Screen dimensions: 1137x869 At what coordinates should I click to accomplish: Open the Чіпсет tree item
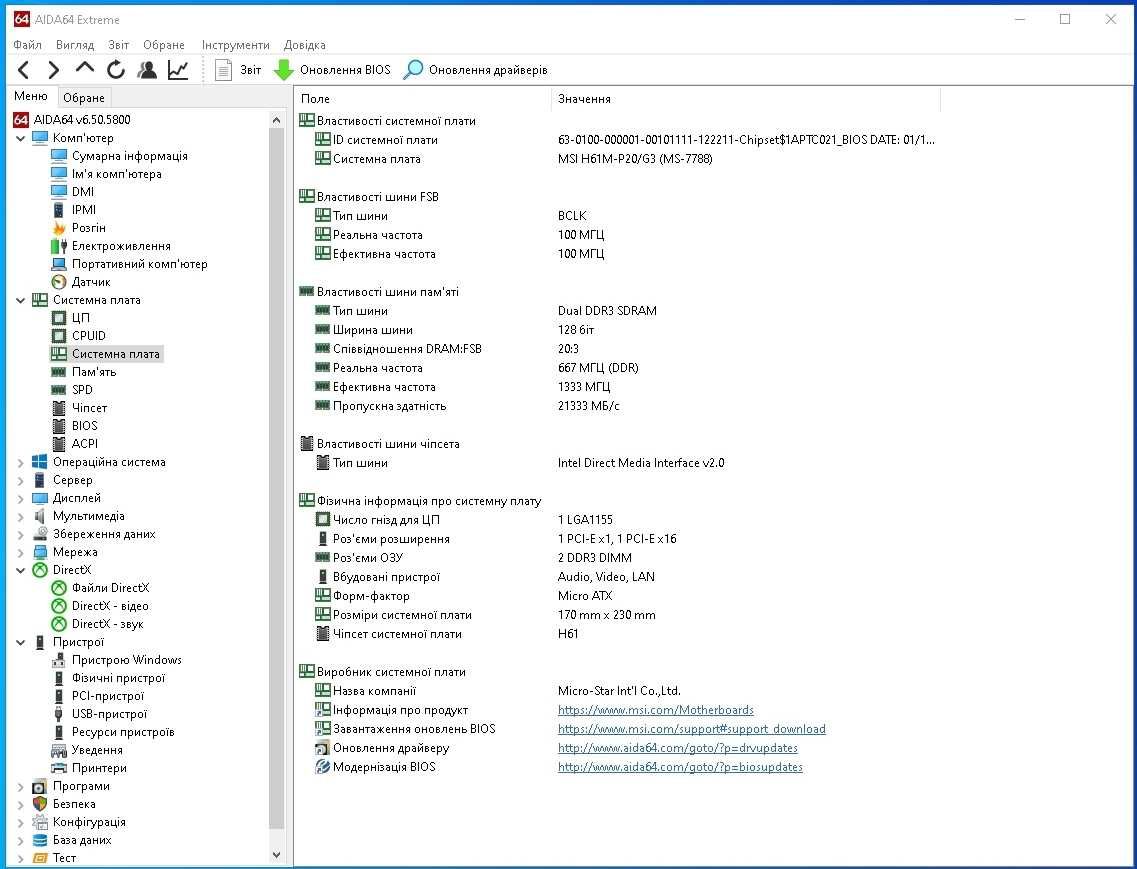click(x=80, y=408)
